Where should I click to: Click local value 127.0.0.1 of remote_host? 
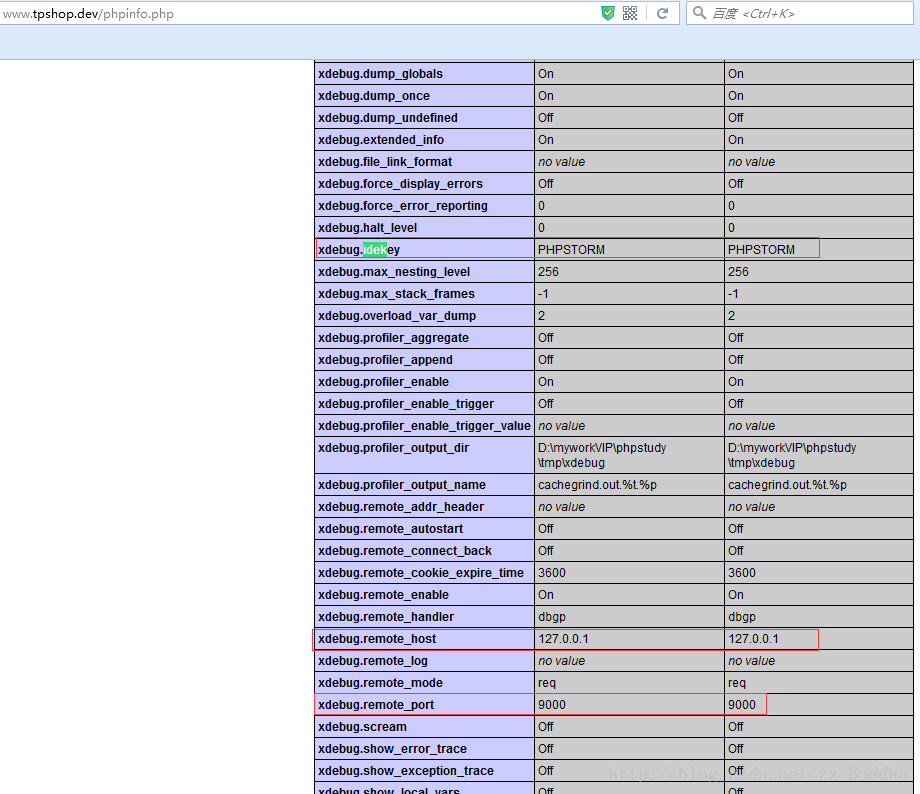point(563,639)
